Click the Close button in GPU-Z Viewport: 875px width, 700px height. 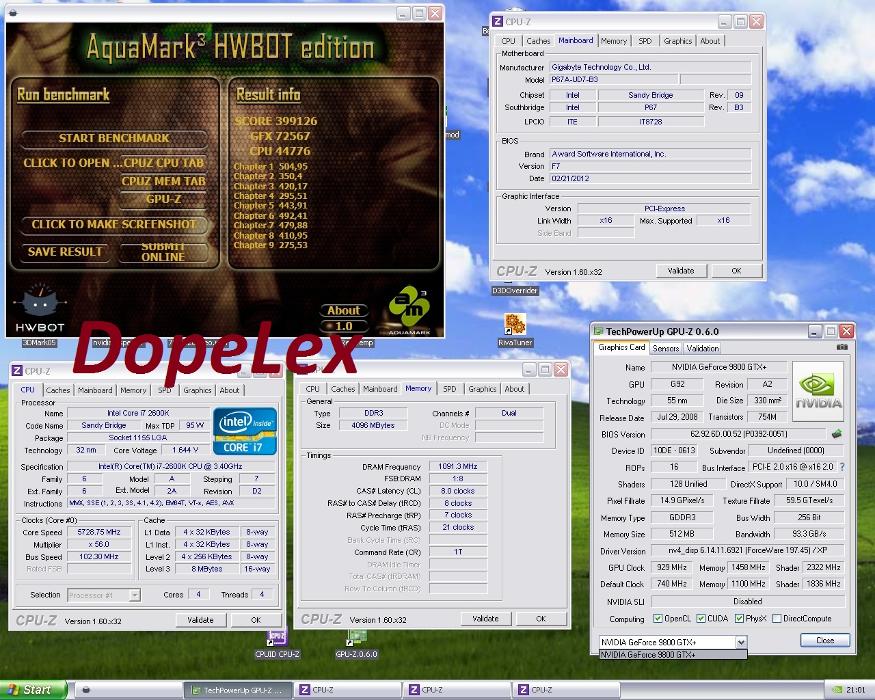825,640
